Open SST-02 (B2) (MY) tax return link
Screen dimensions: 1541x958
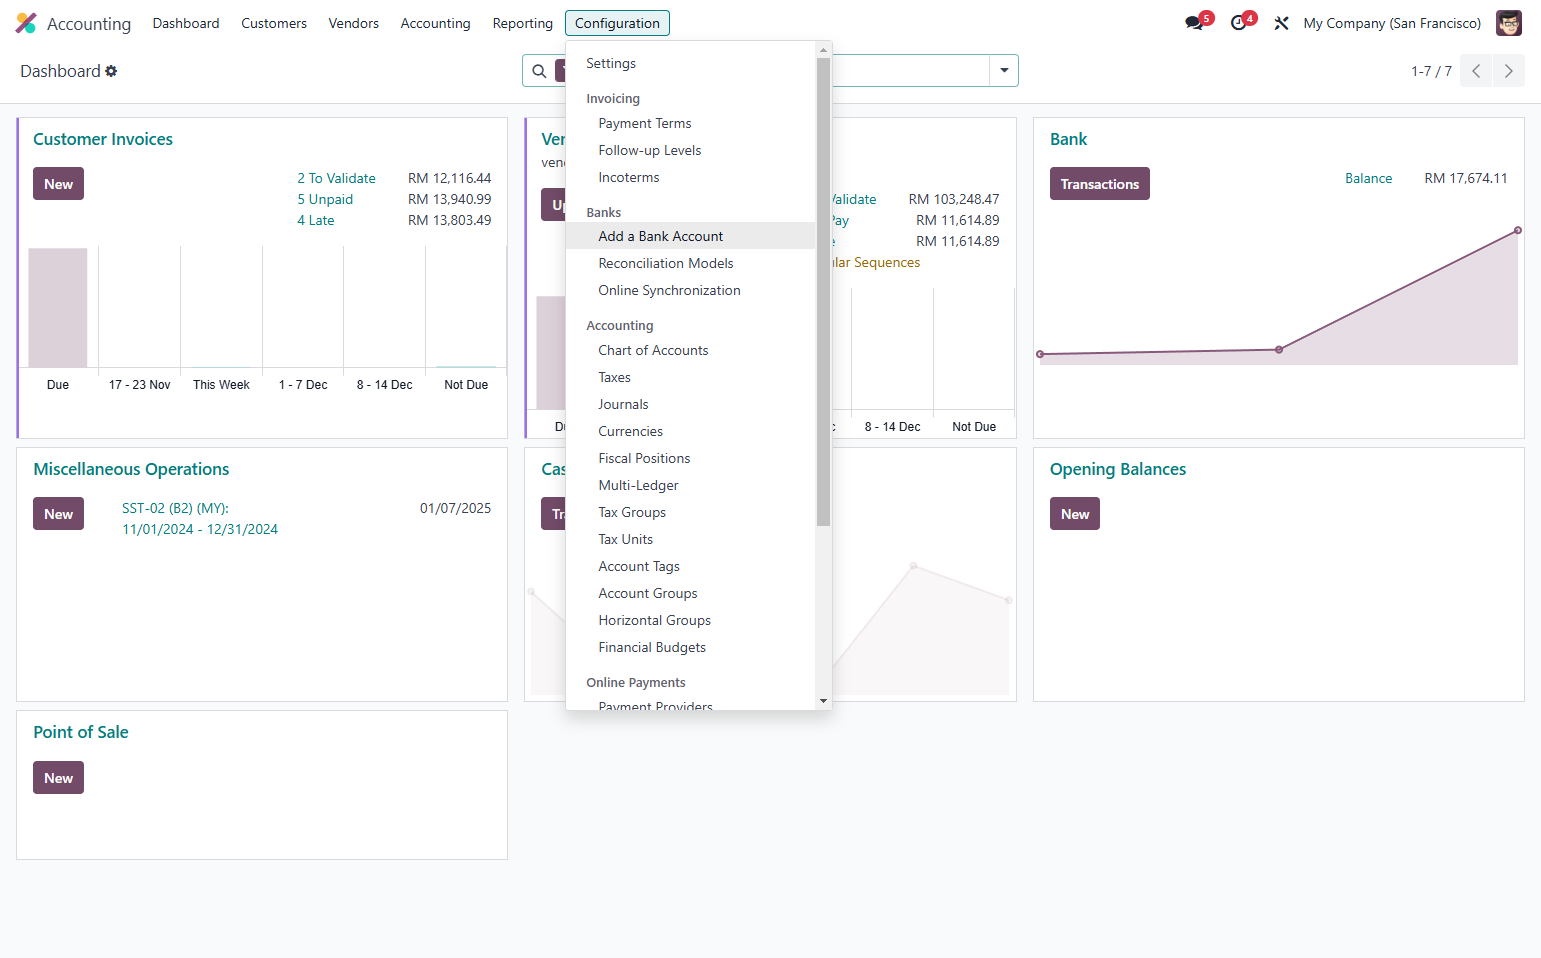point(200,519)
